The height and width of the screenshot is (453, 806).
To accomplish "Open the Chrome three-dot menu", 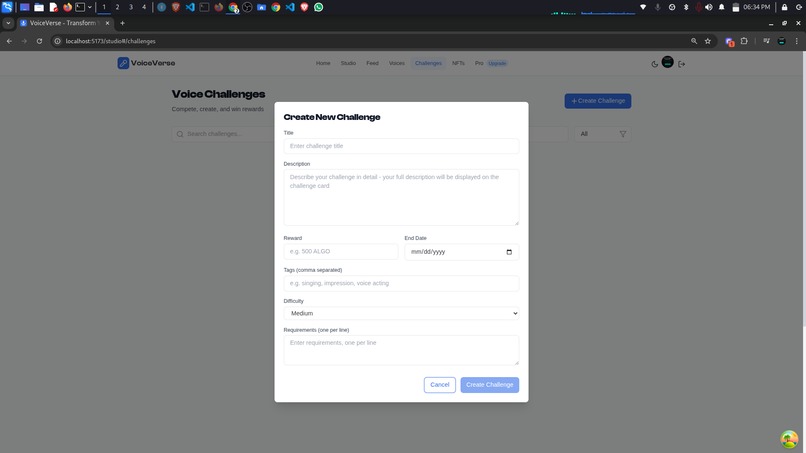I will [797, 41].
